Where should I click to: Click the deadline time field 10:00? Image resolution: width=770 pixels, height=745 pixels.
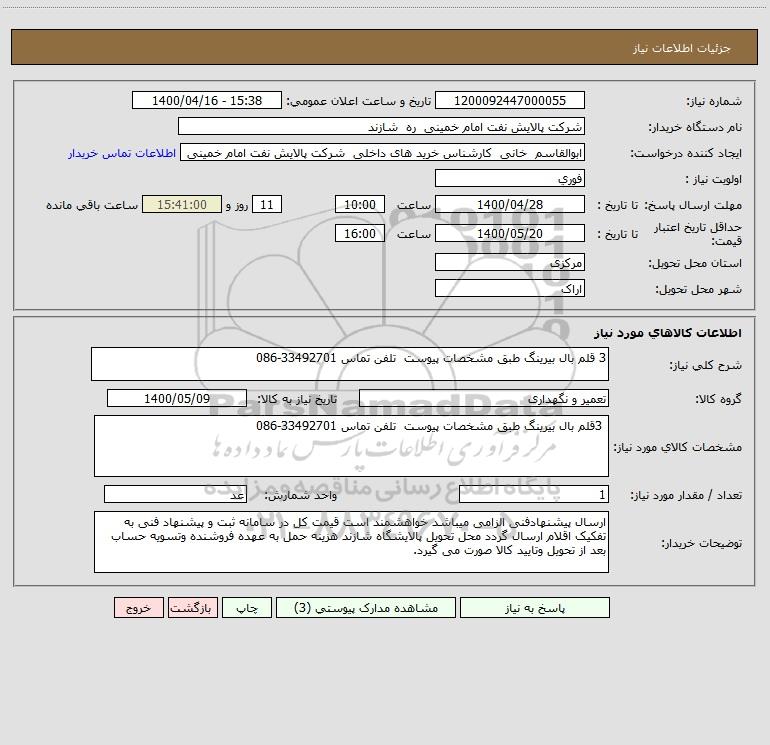click(x=359, y=204)
